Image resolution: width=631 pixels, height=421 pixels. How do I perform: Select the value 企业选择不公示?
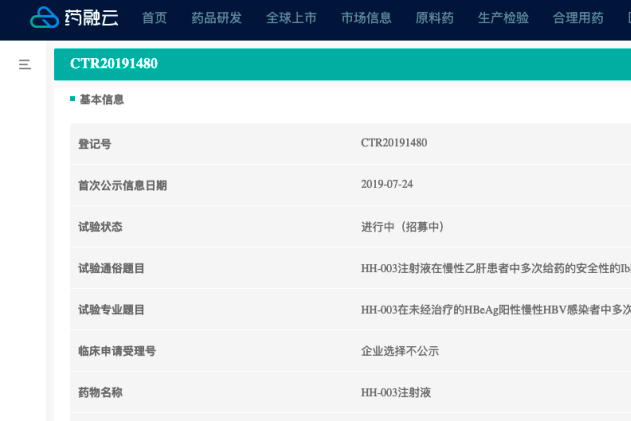[x=400, y=351]
